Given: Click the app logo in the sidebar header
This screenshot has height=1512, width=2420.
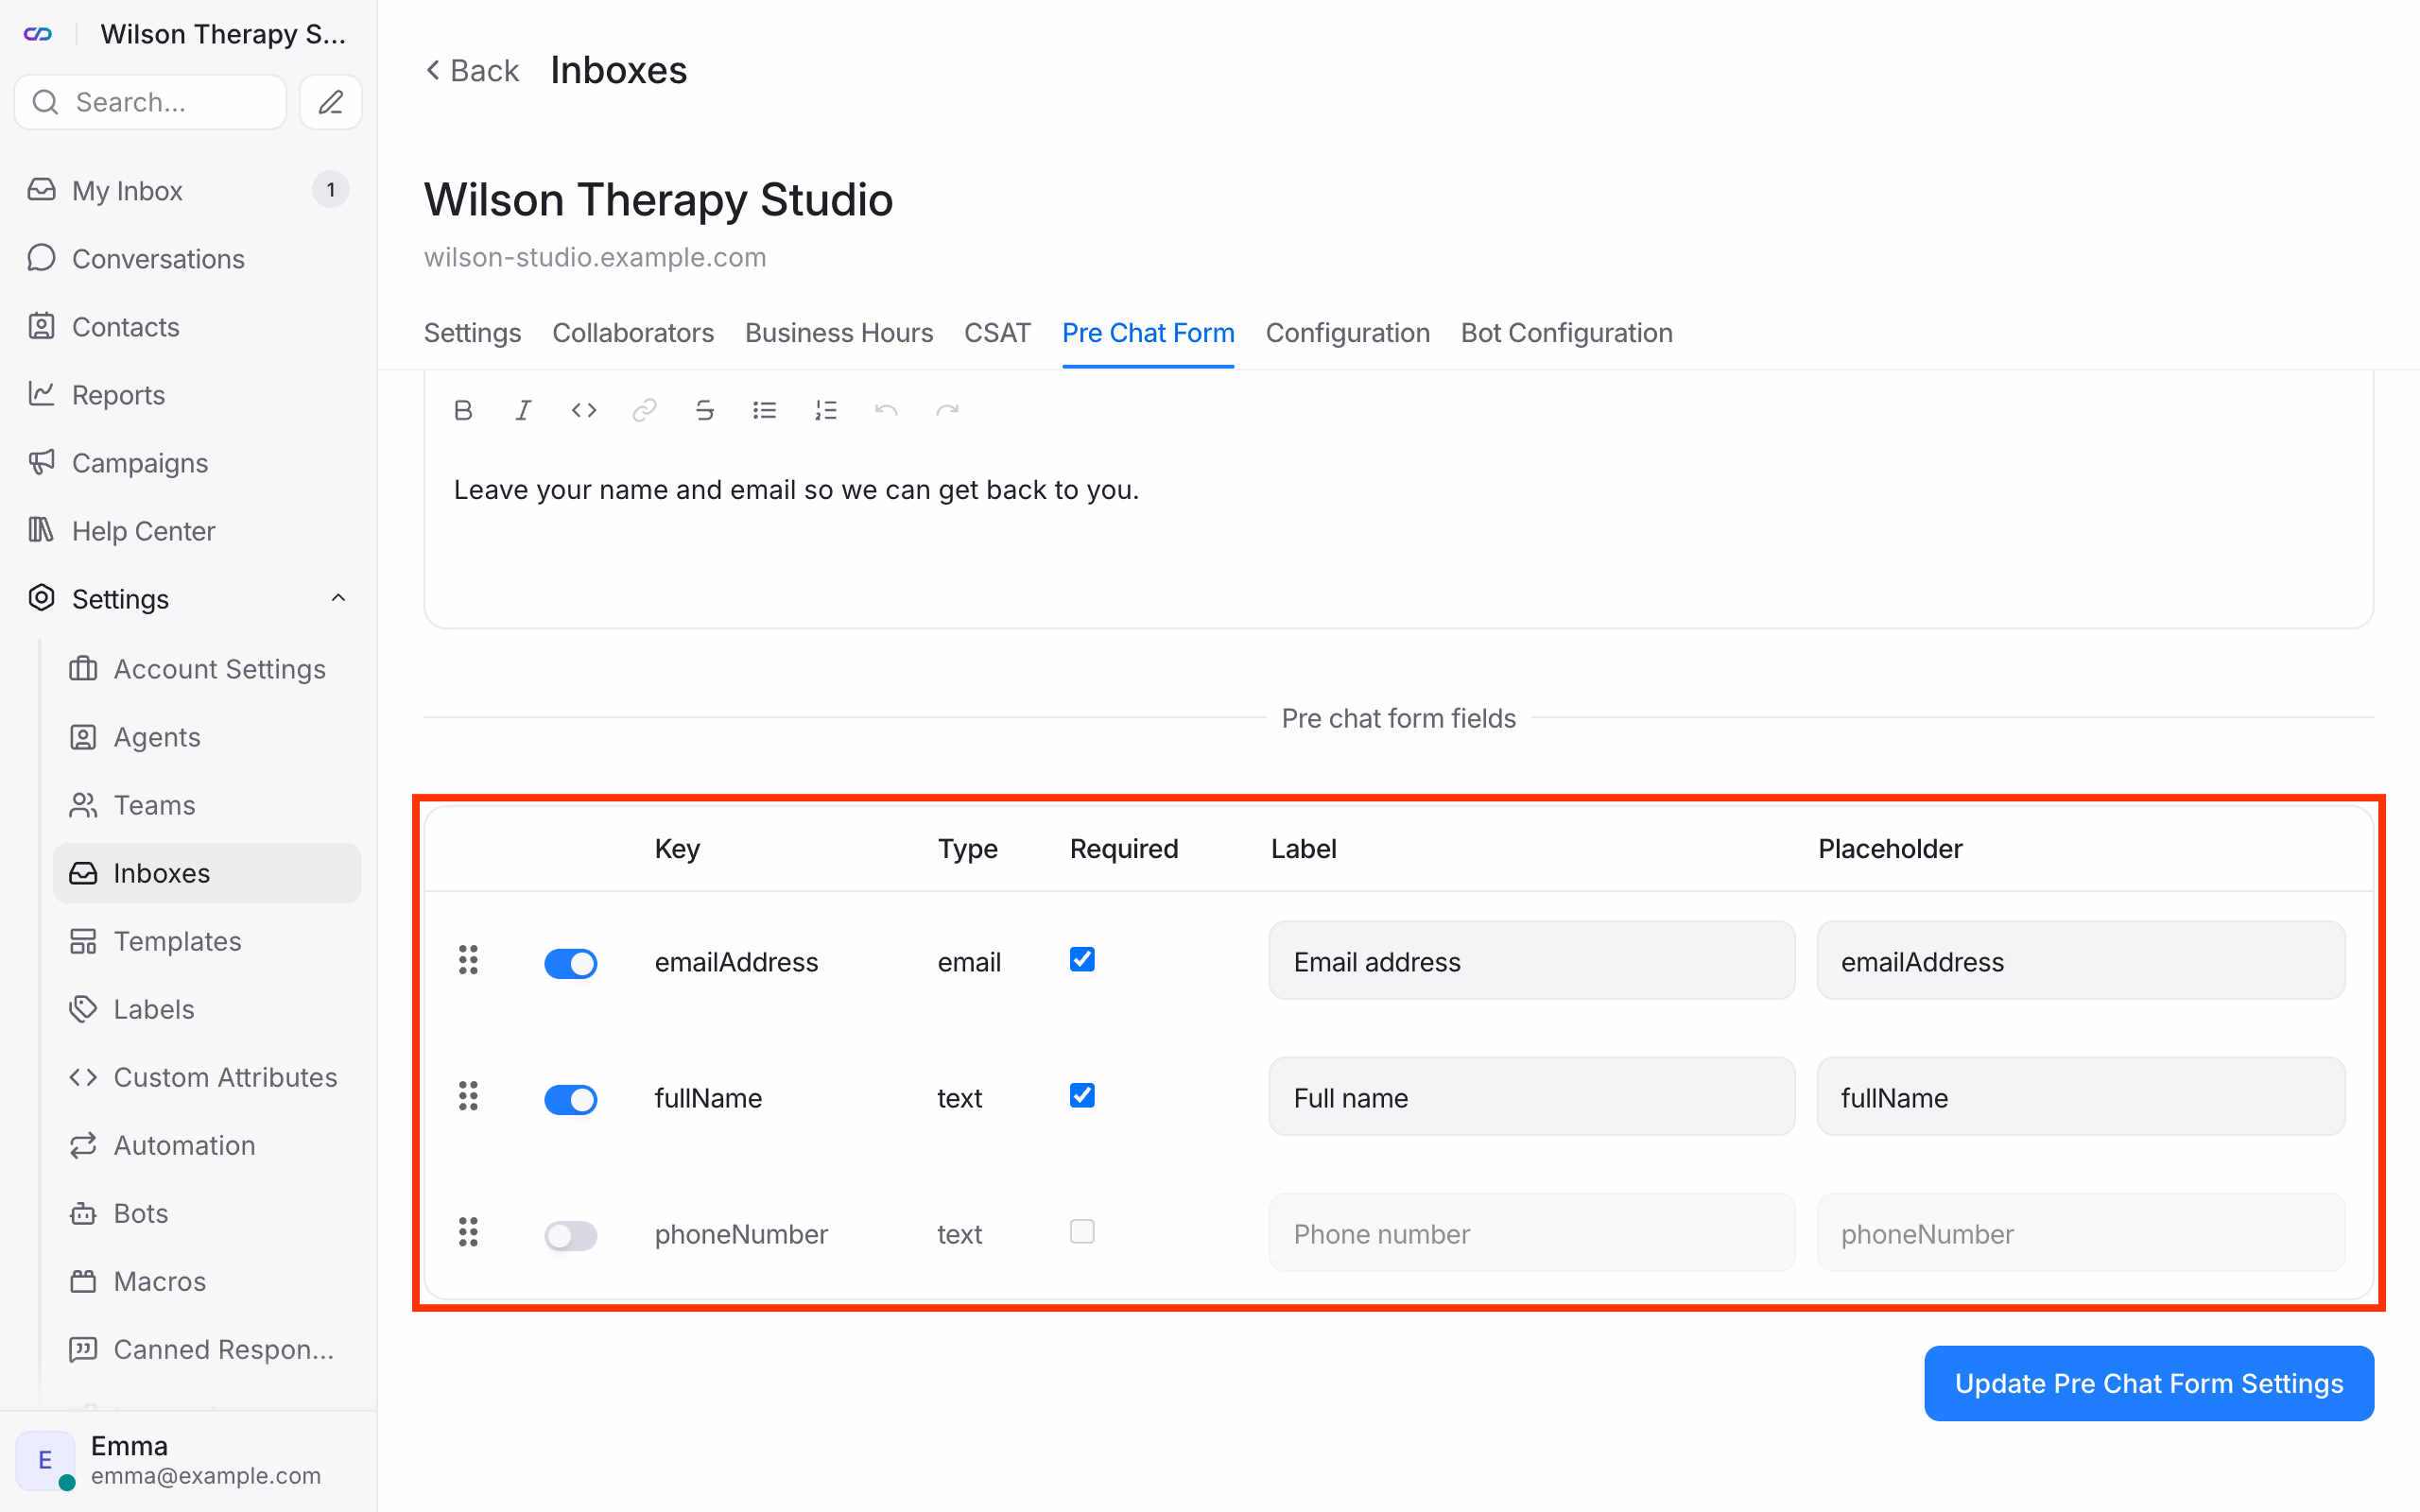Looking at the screenshot, I should click(38, 34).
